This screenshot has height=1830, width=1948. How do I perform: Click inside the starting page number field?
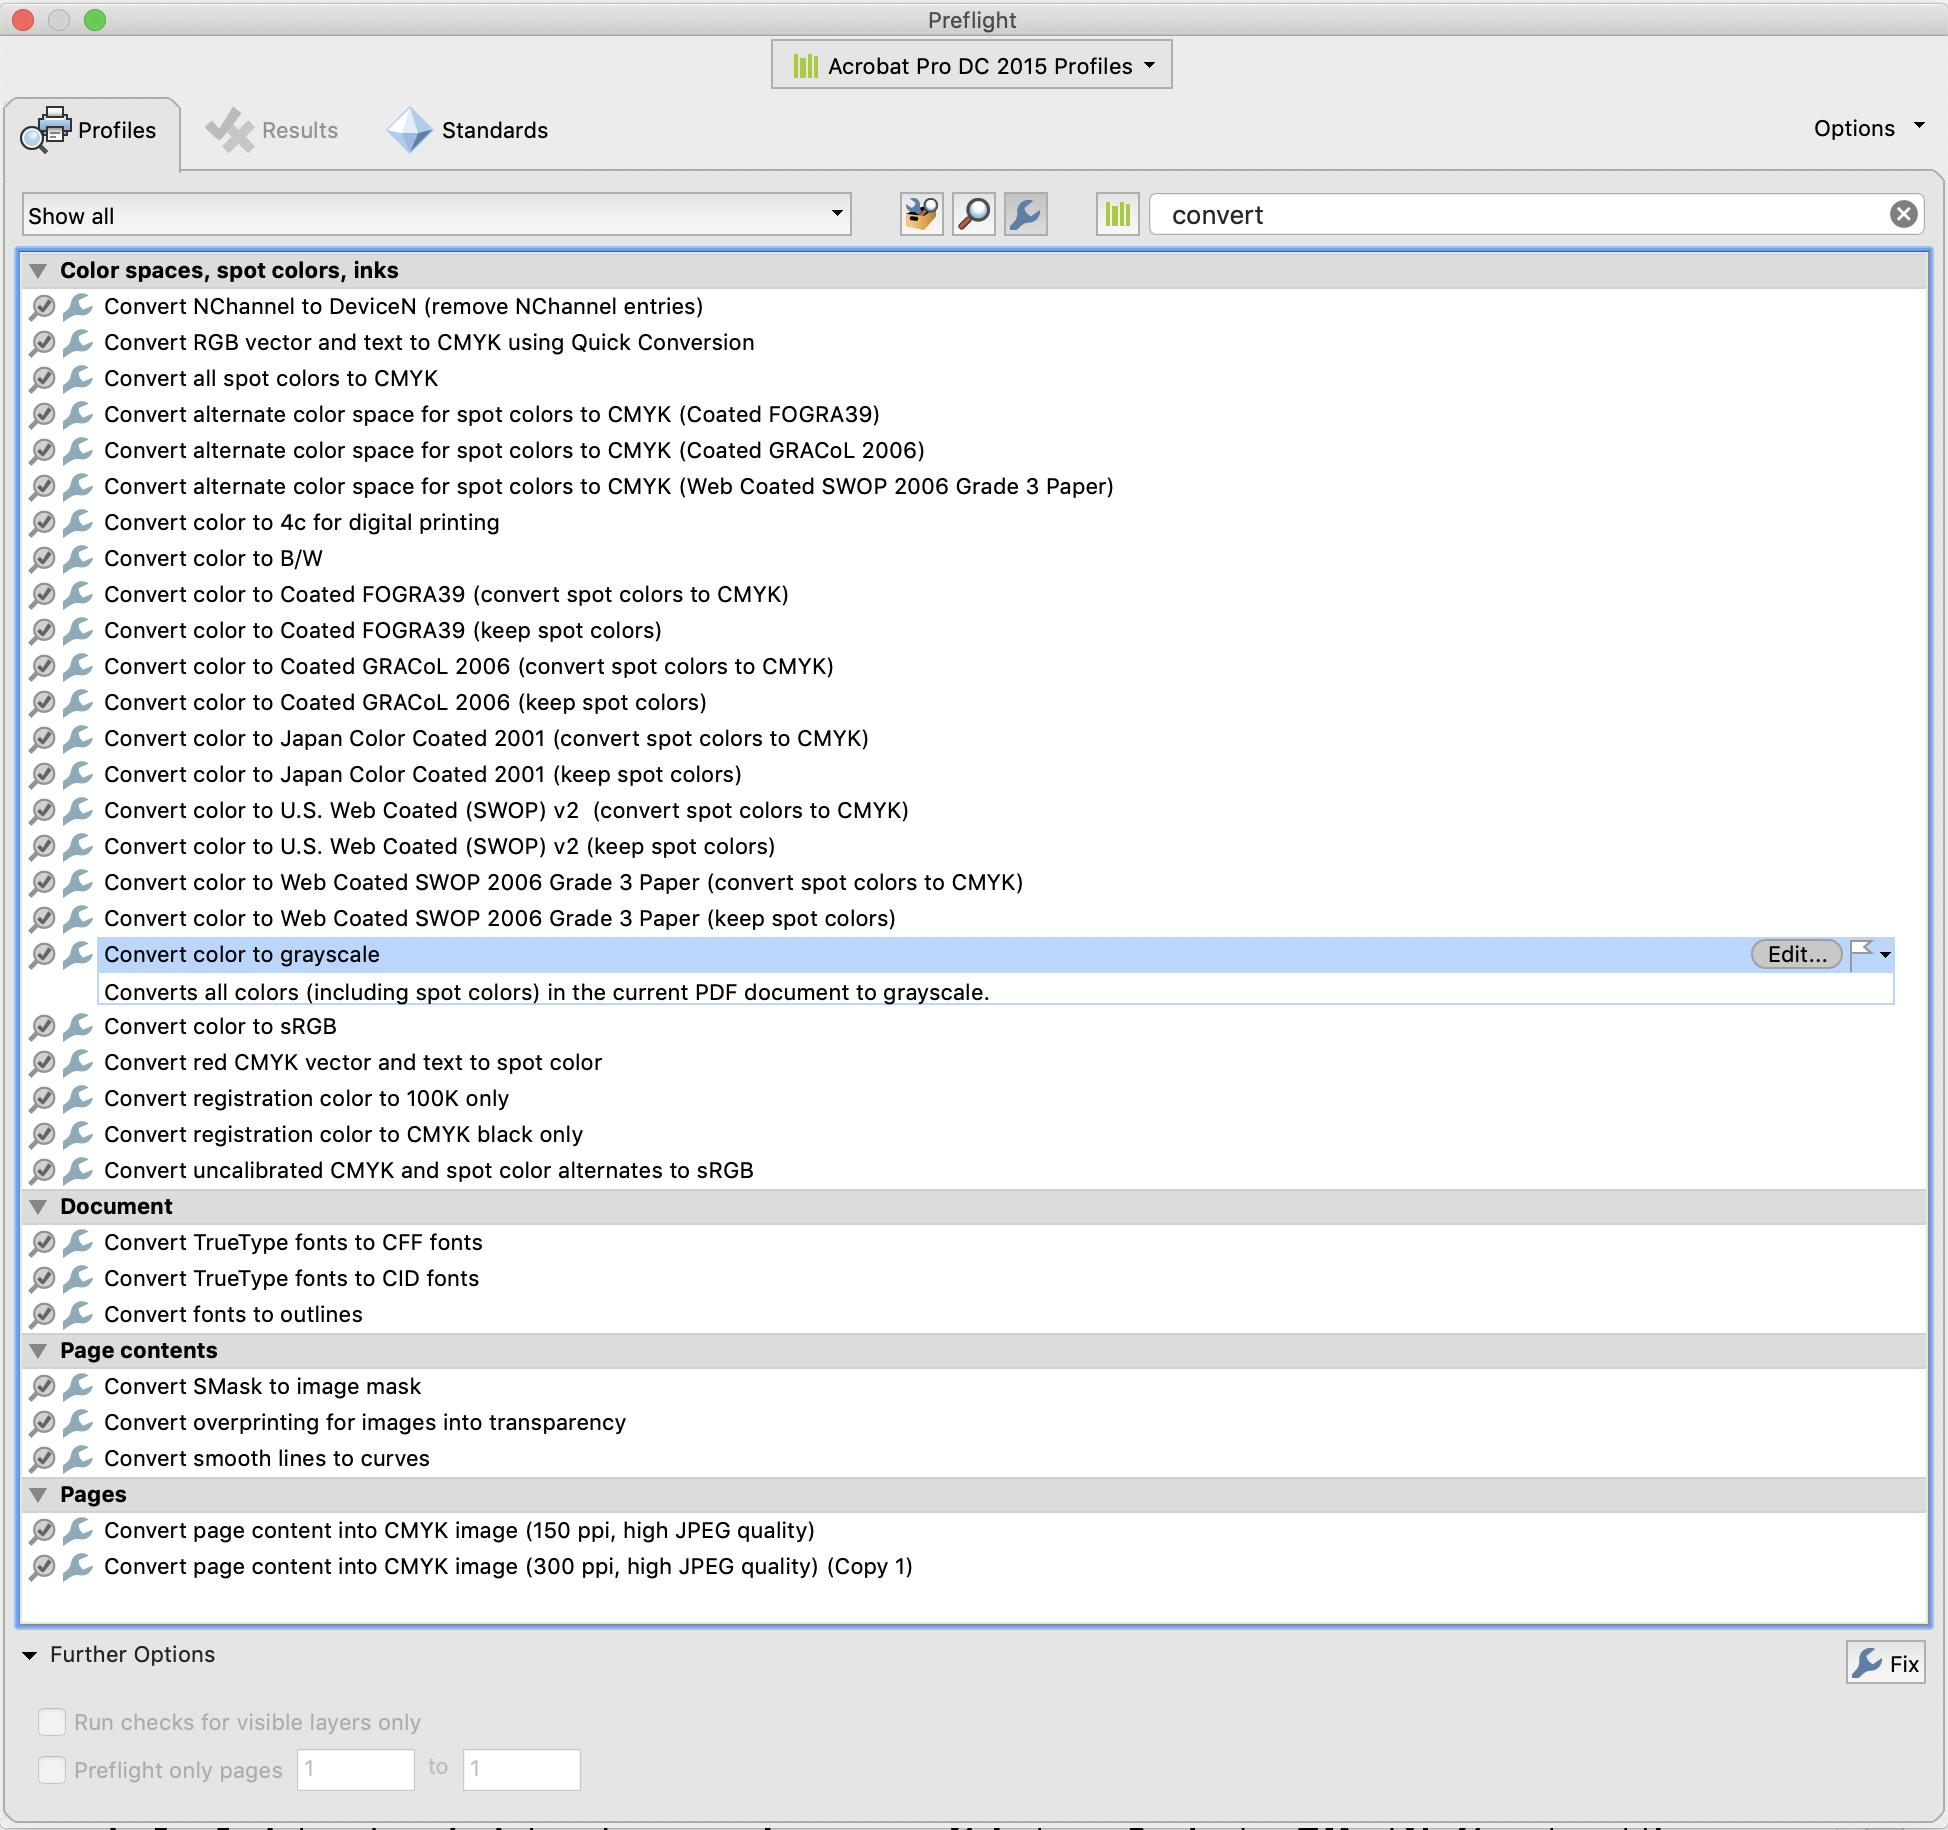tap(355, 1769)
